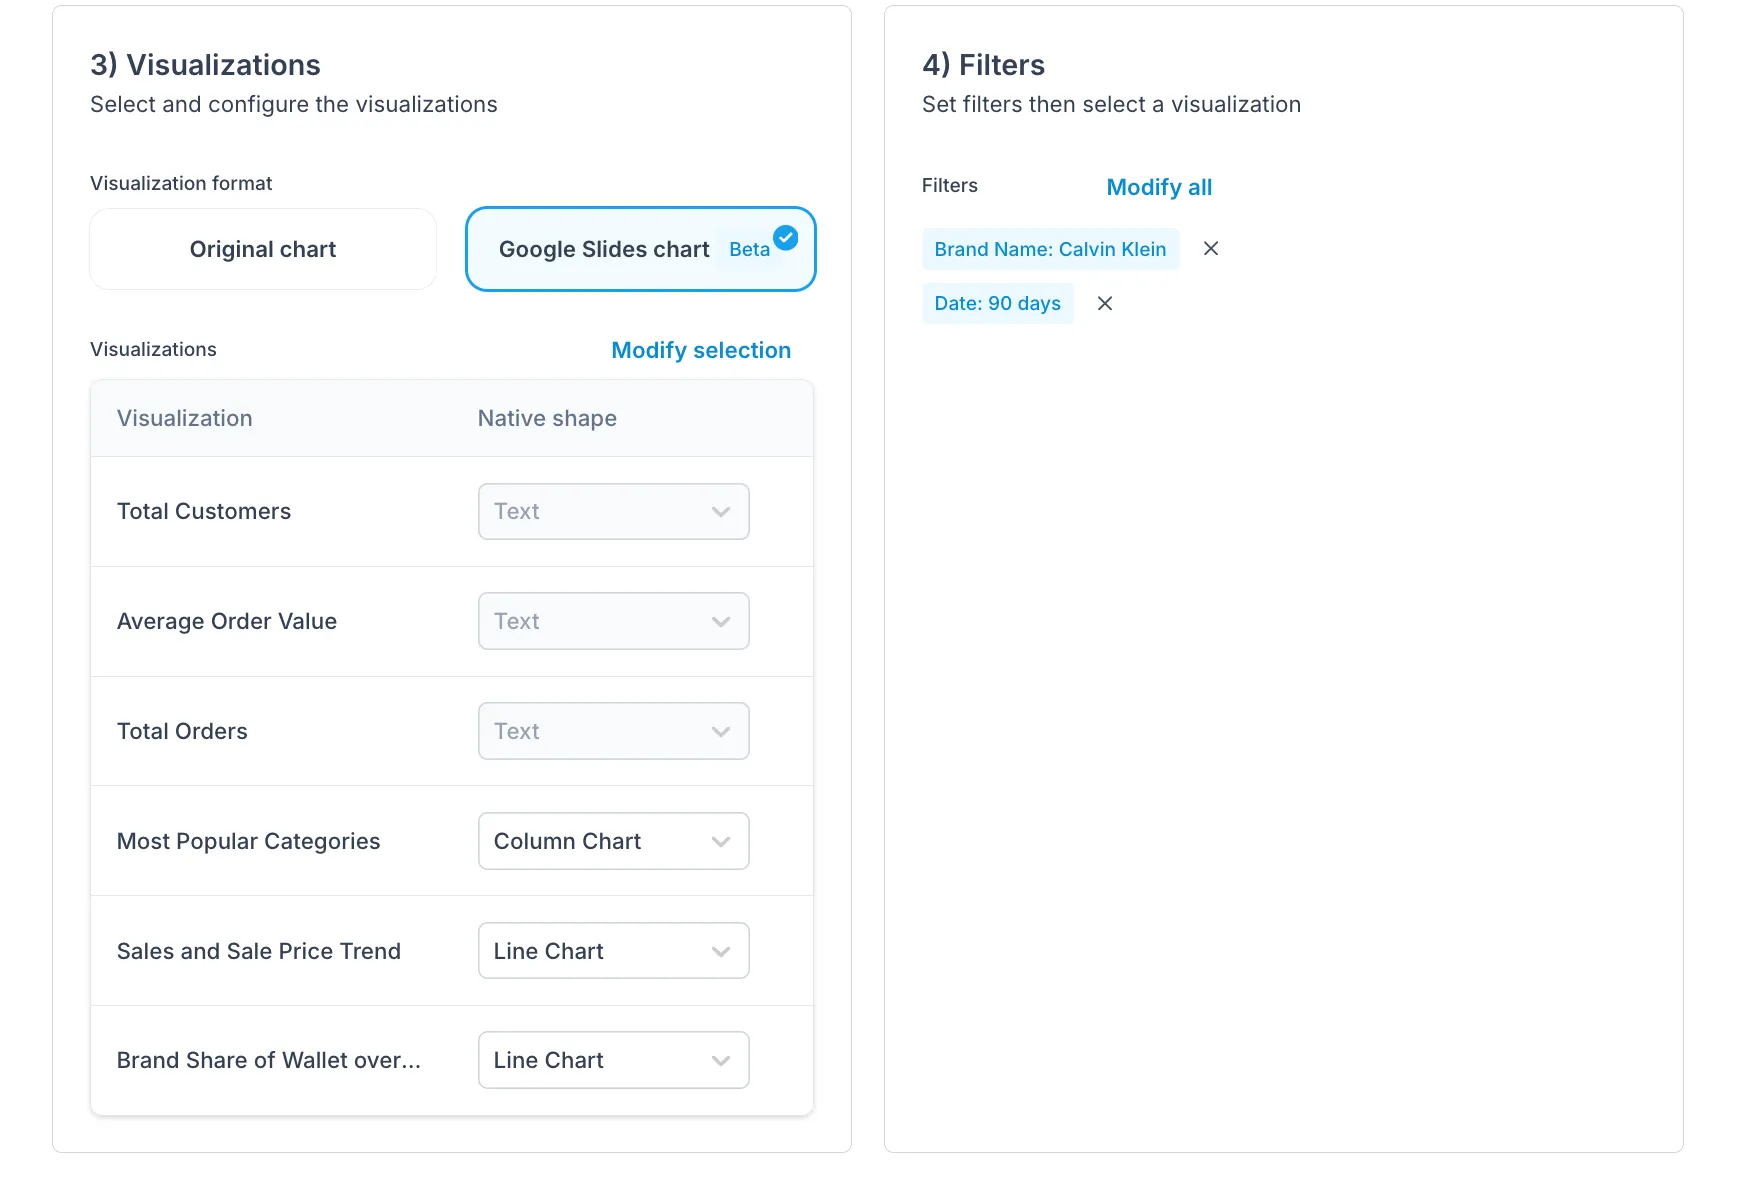Select Google Slides chart format option

641,249
